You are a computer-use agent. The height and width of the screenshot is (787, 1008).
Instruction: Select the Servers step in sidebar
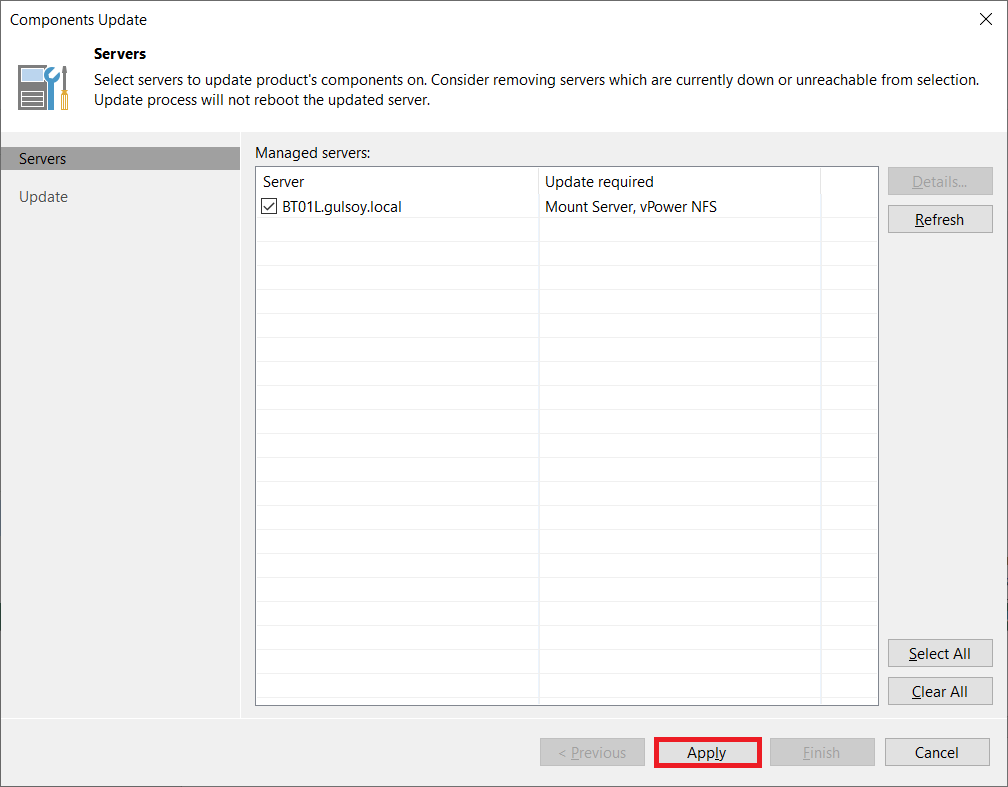point(120,159)
